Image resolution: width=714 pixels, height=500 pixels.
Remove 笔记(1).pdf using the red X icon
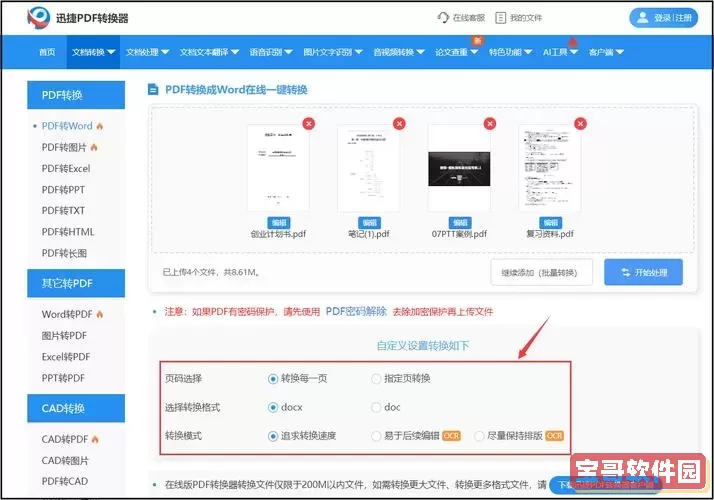(x=399, y=124)
